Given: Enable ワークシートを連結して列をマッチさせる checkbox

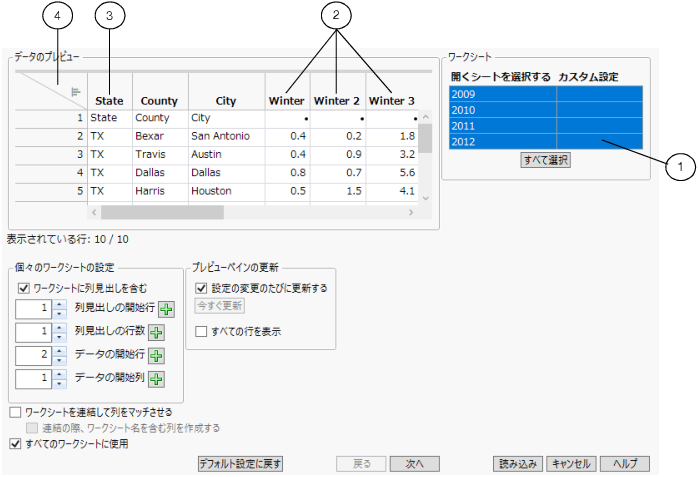Looking at the screenshot, I should 15,411.
